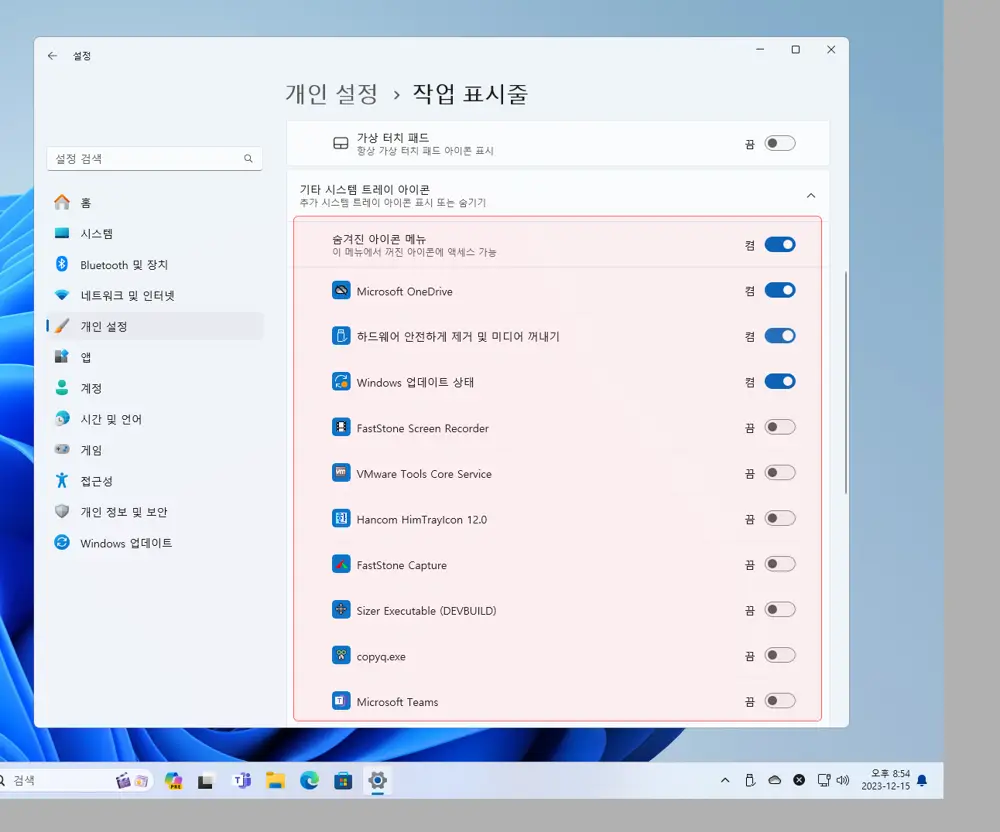
Task: Click the taskbar clock showing 오후 8:54
Action: [x=886, y=780]
